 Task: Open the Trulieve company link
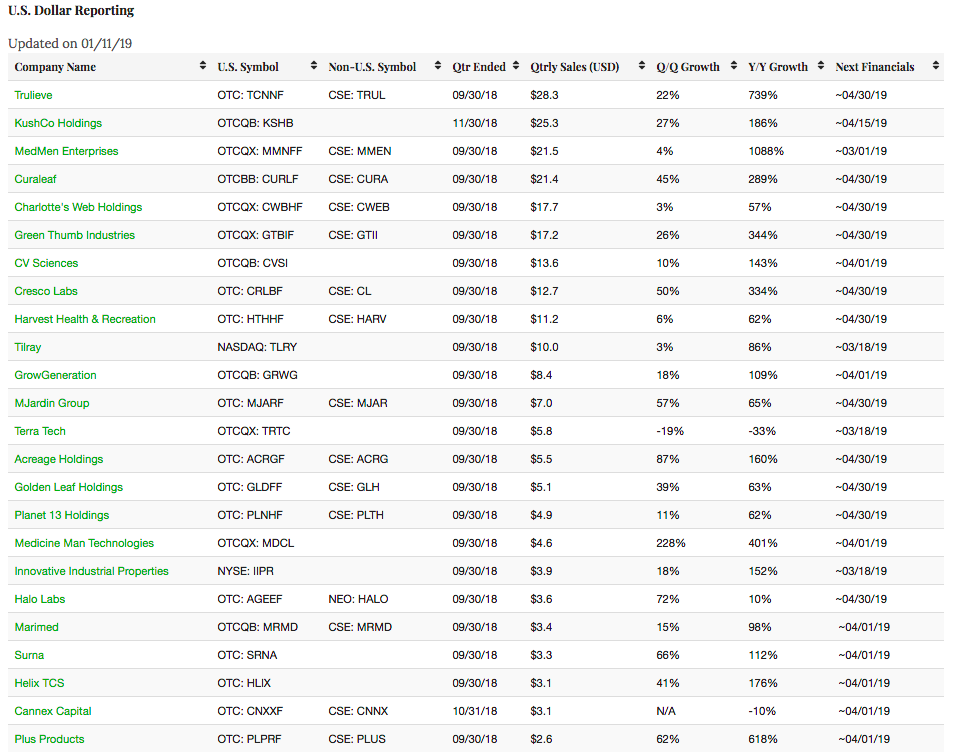33,95
